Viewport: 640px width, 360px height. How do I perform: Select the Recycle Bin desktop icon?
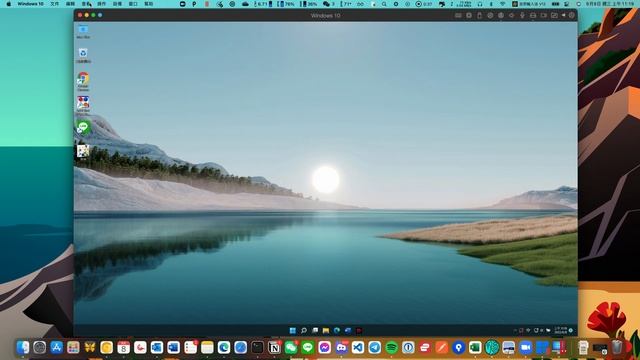coord(83,56)
